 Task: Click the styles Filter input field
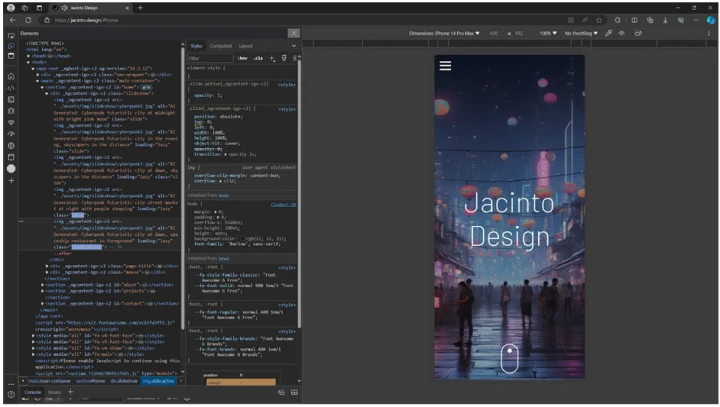[210, 58]
